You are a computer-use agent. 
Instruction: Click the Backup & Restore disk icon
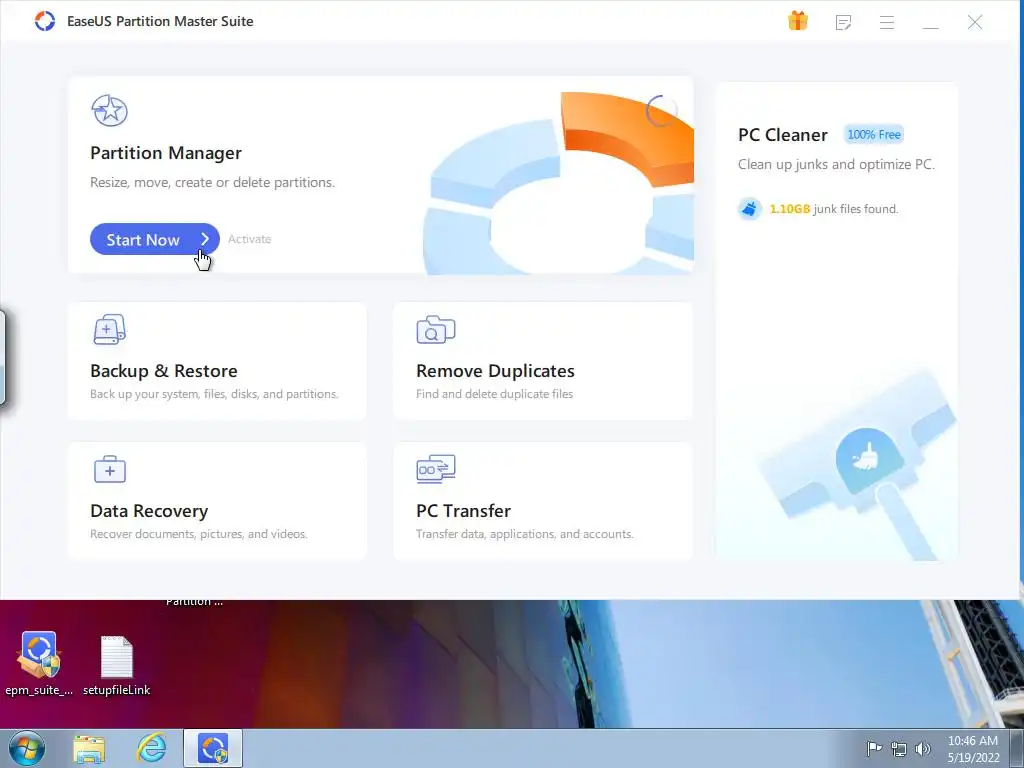point(110,329)
